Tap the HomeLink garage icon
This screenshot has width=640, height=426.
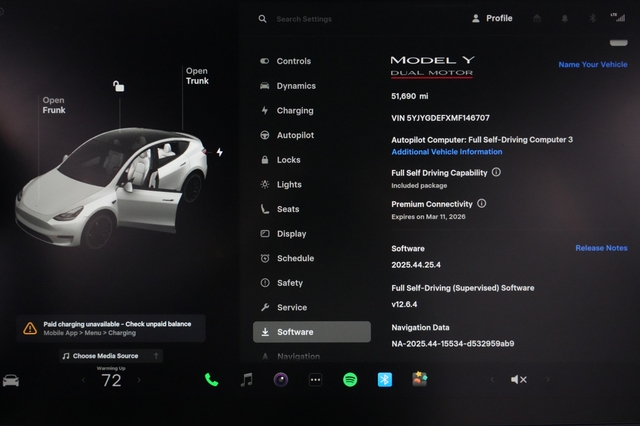pyautogui.click(x=537, y=18)
